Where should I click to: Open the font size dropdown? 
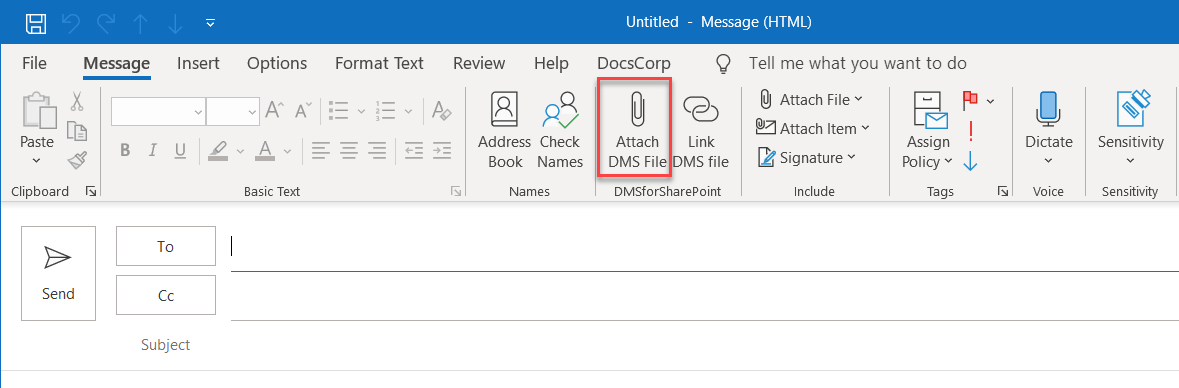coord(252,112)
